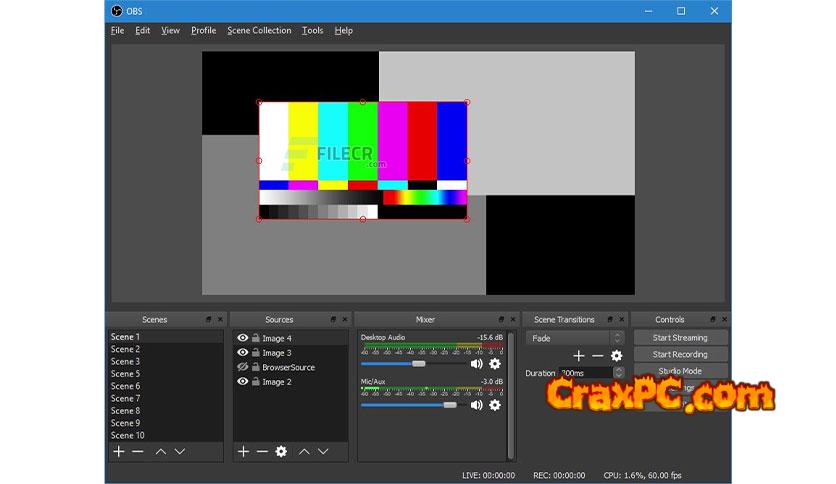Click the Duration spinner arrows
The image size is (836, 484).
(x=618, y=373)
